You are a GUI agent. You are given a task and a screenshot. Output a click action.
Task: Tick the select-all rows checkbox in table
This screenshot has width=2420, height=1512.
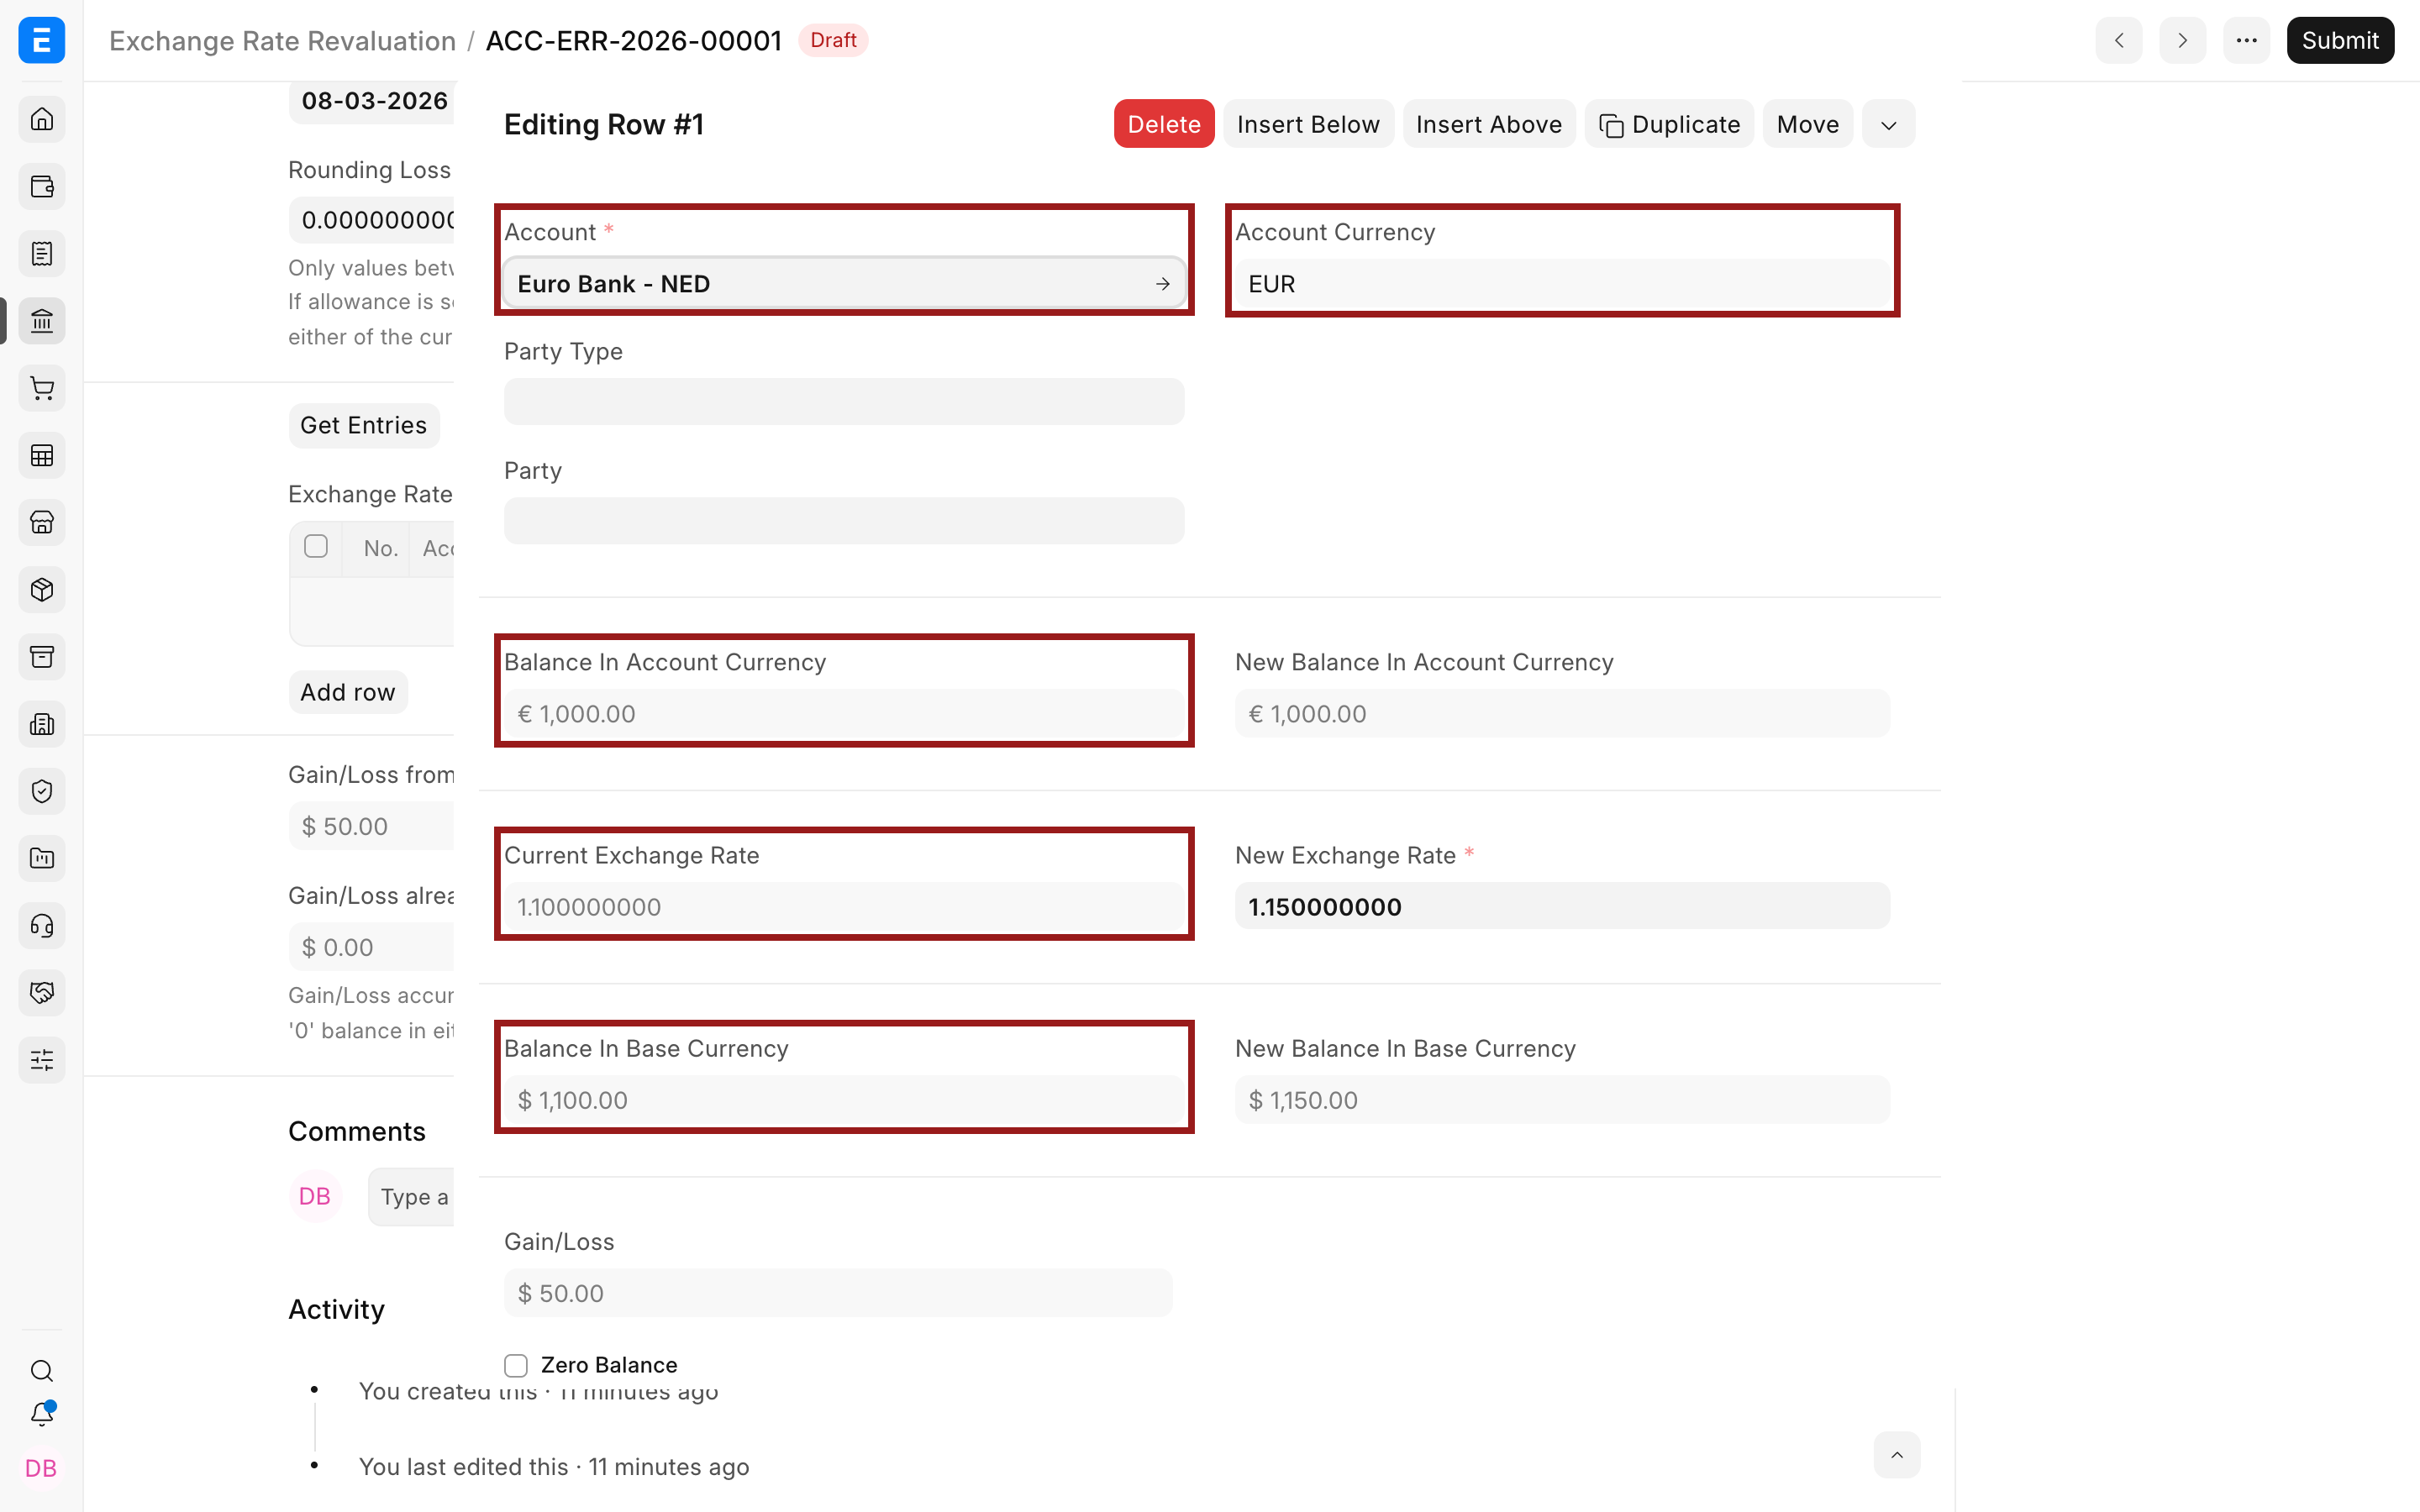(x=316, y=546)
